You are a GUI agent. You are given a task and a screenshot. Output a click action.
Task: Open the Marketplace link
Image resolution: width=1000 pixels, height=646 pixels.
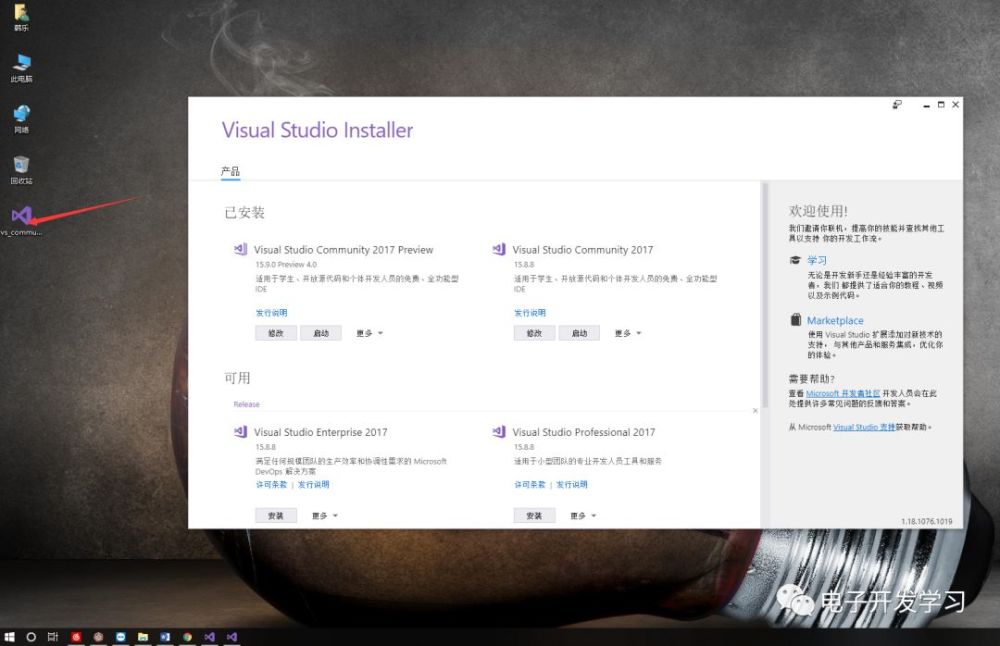click(x=835, y=320)
